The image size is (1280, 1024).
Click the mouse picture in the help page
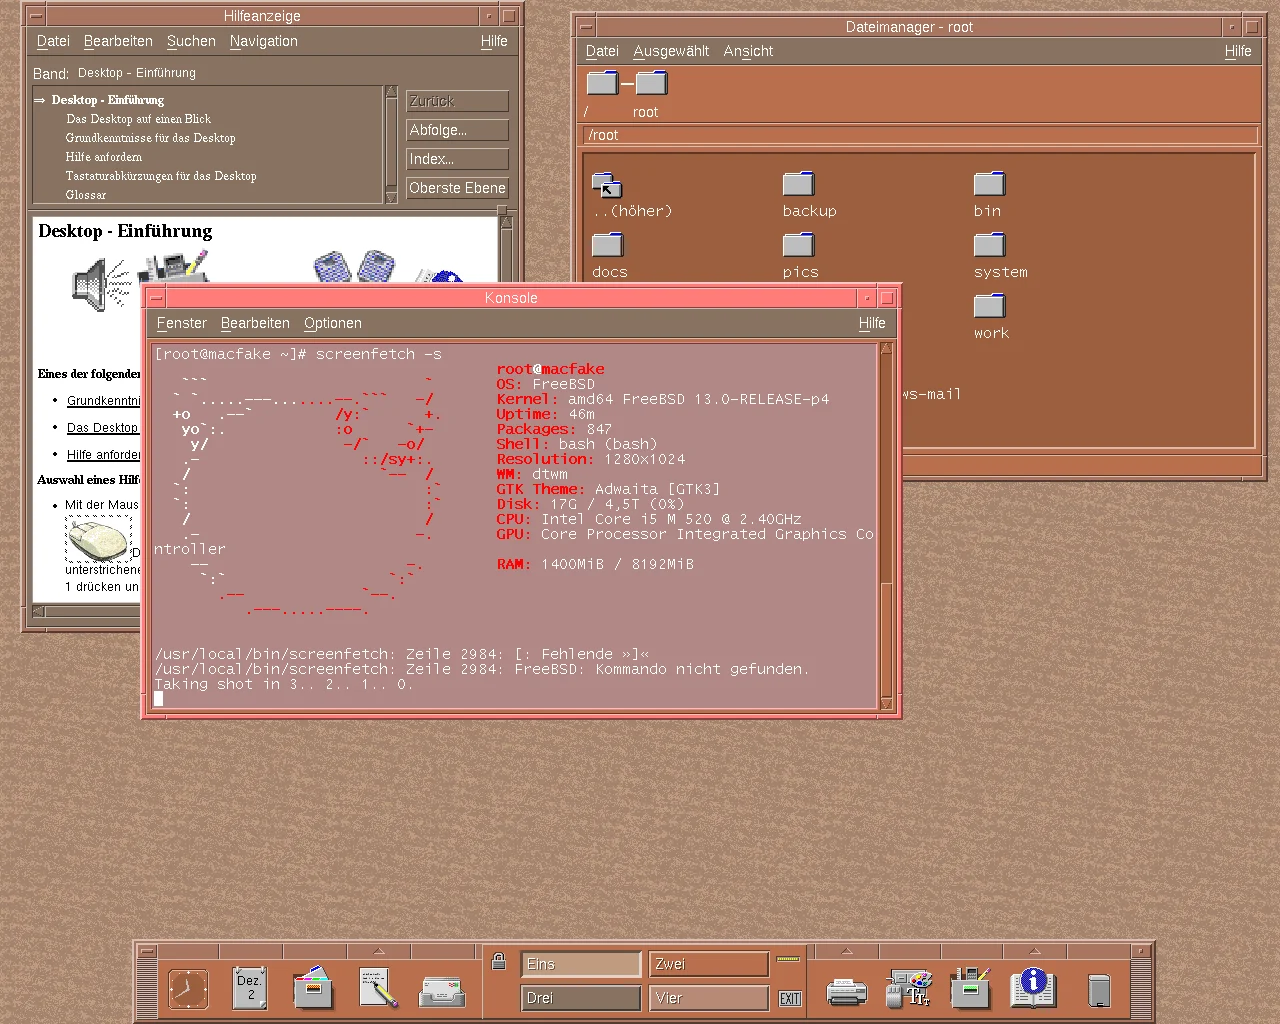tap(98, 540)
